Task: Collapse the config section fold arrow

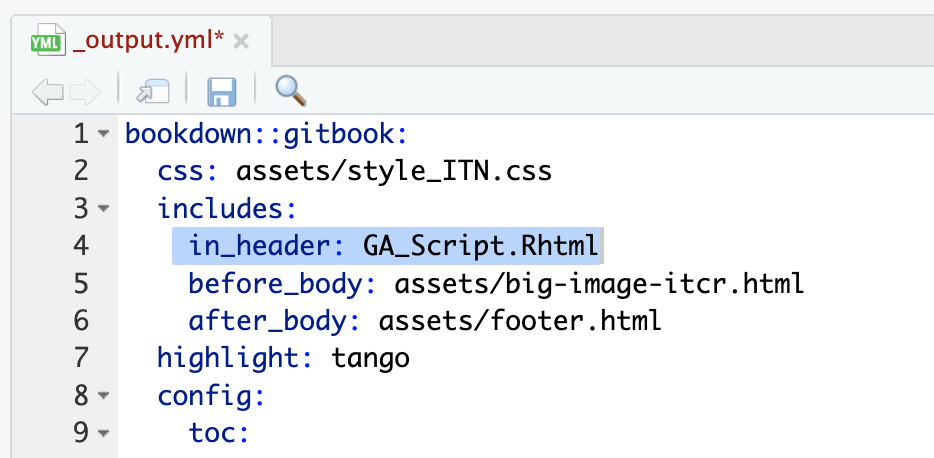Action: click(104, 397)
